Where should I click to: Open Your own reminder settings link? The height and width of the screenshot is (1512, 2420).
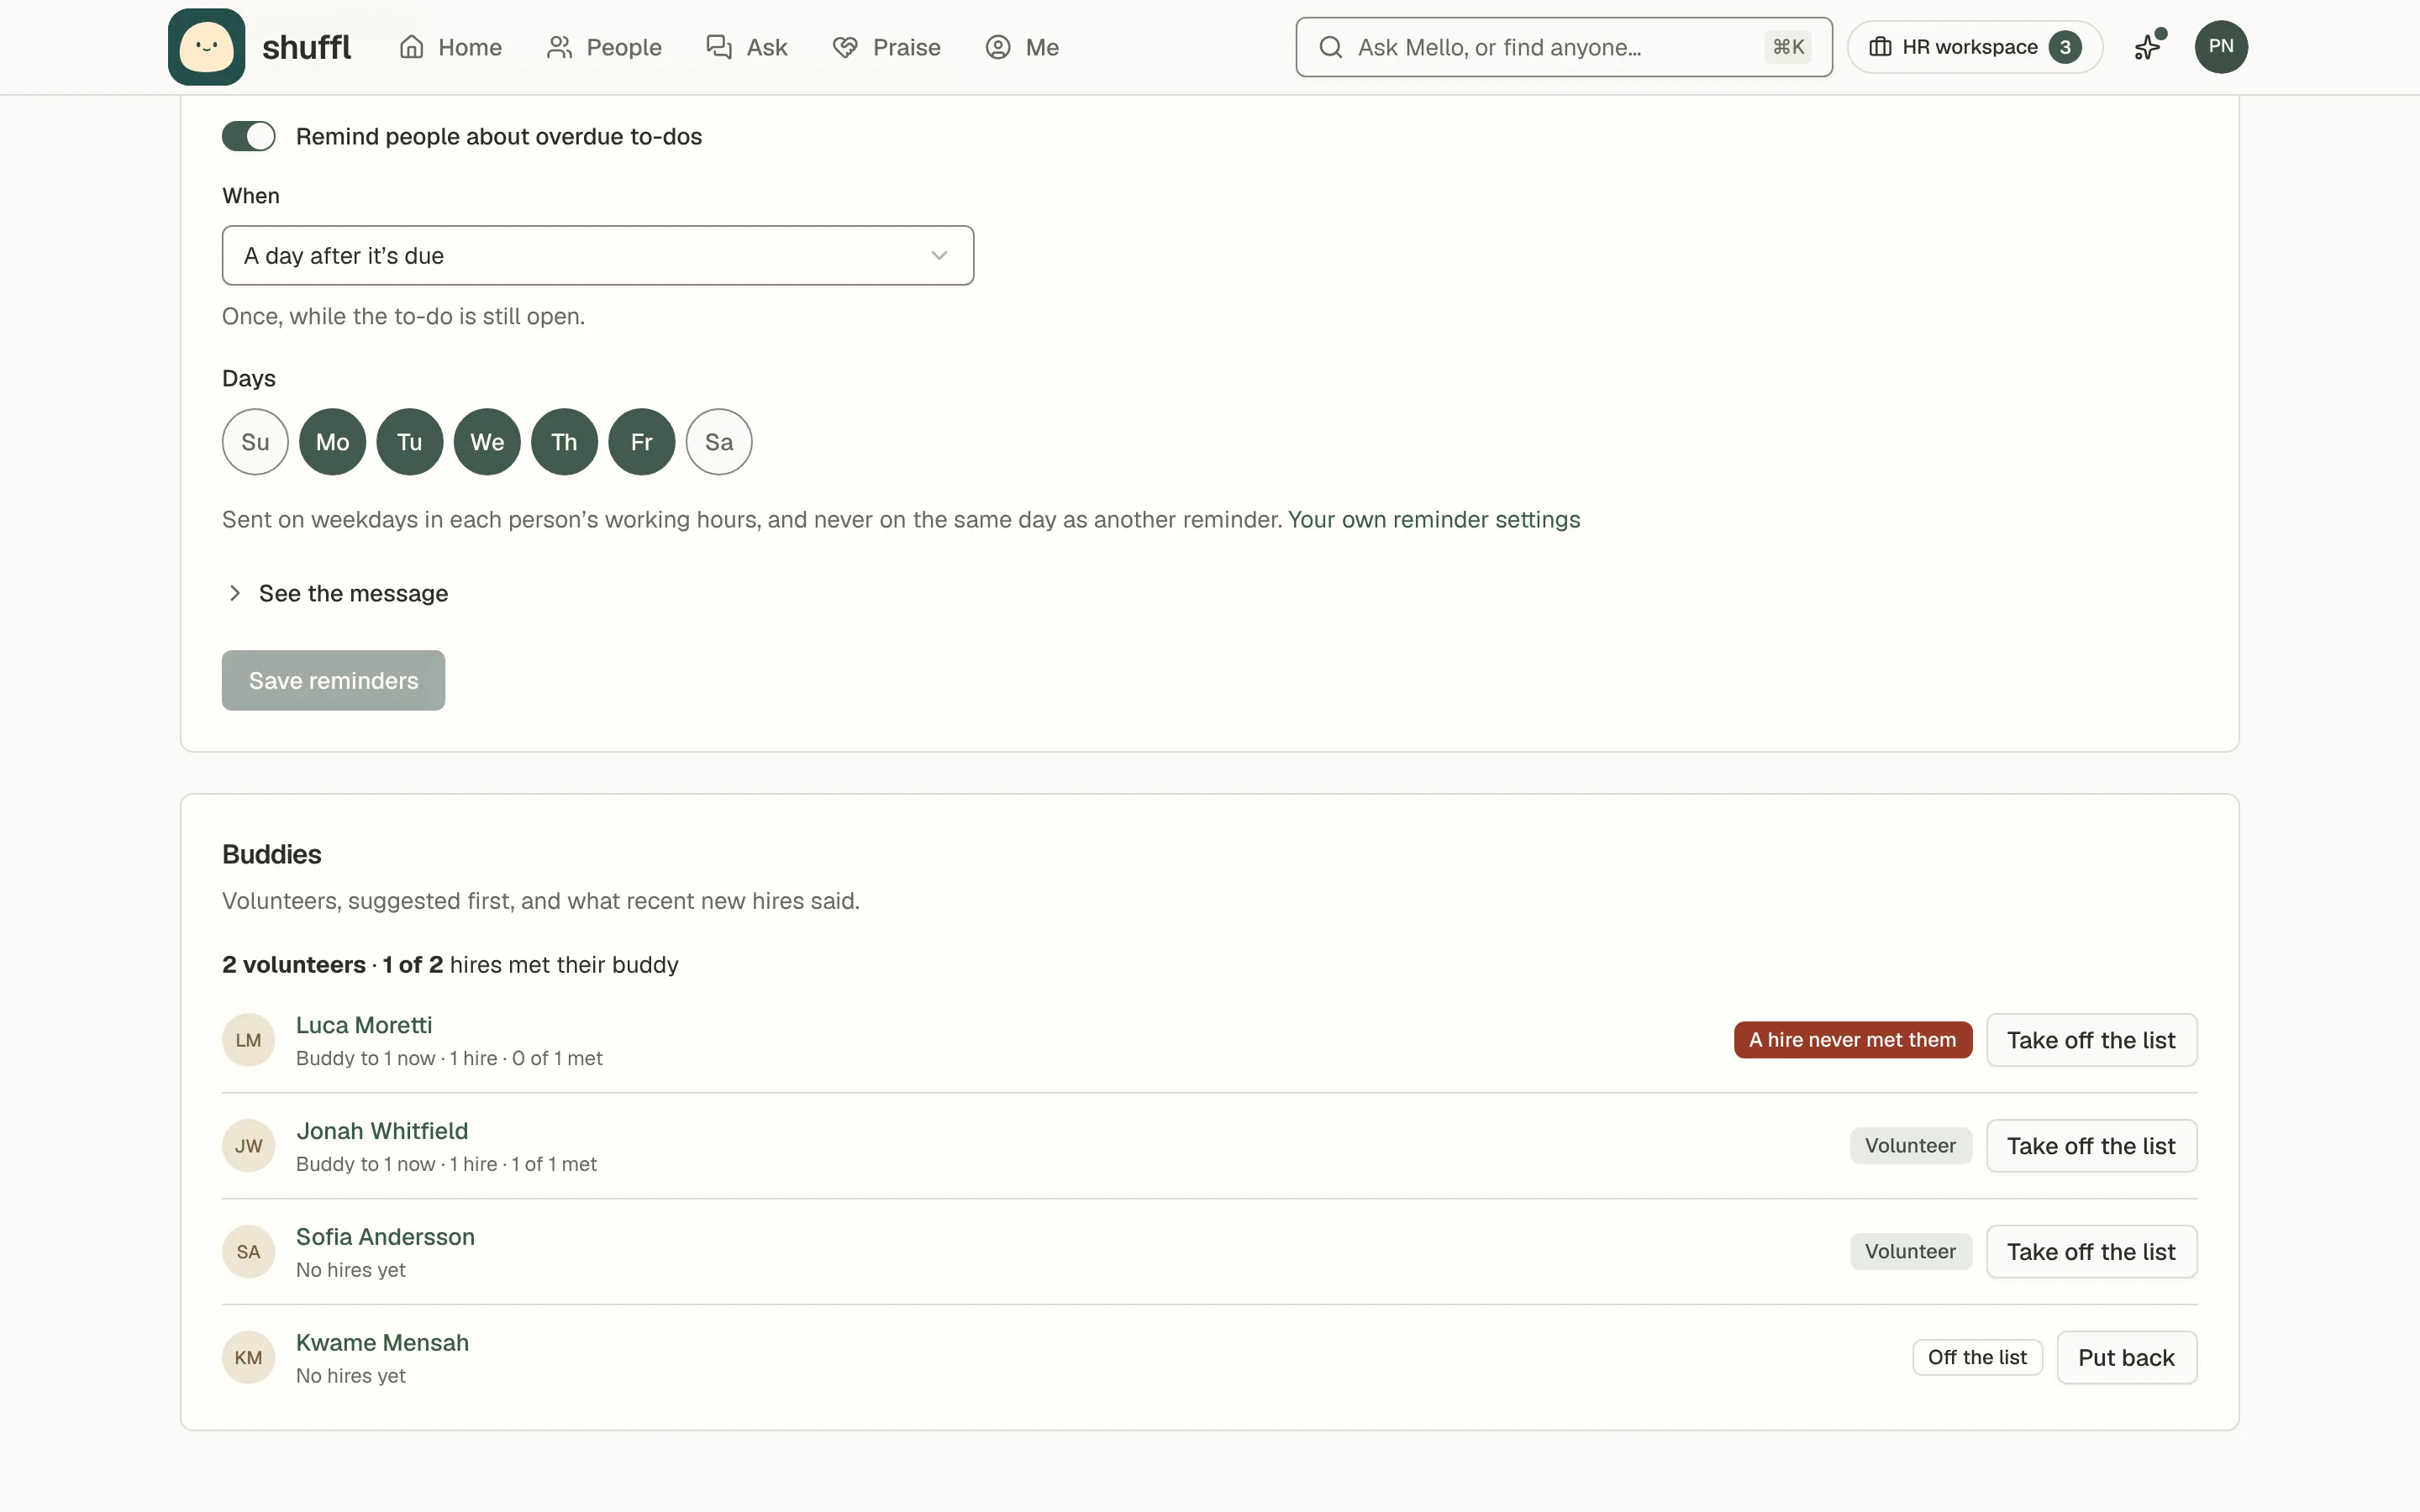point(1434,520)
